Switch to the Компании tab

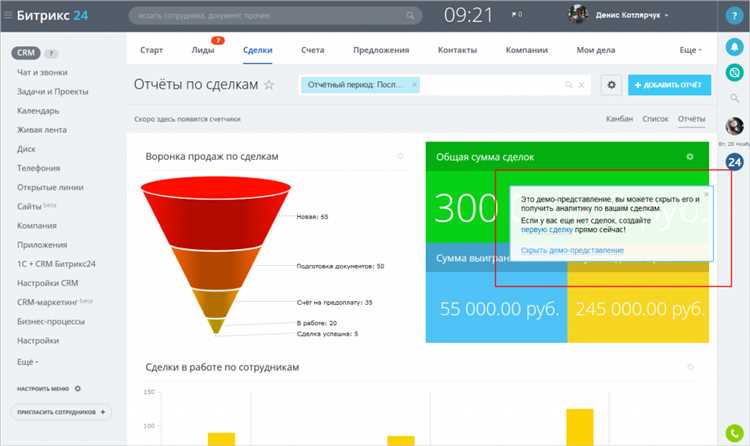(527, 50)
